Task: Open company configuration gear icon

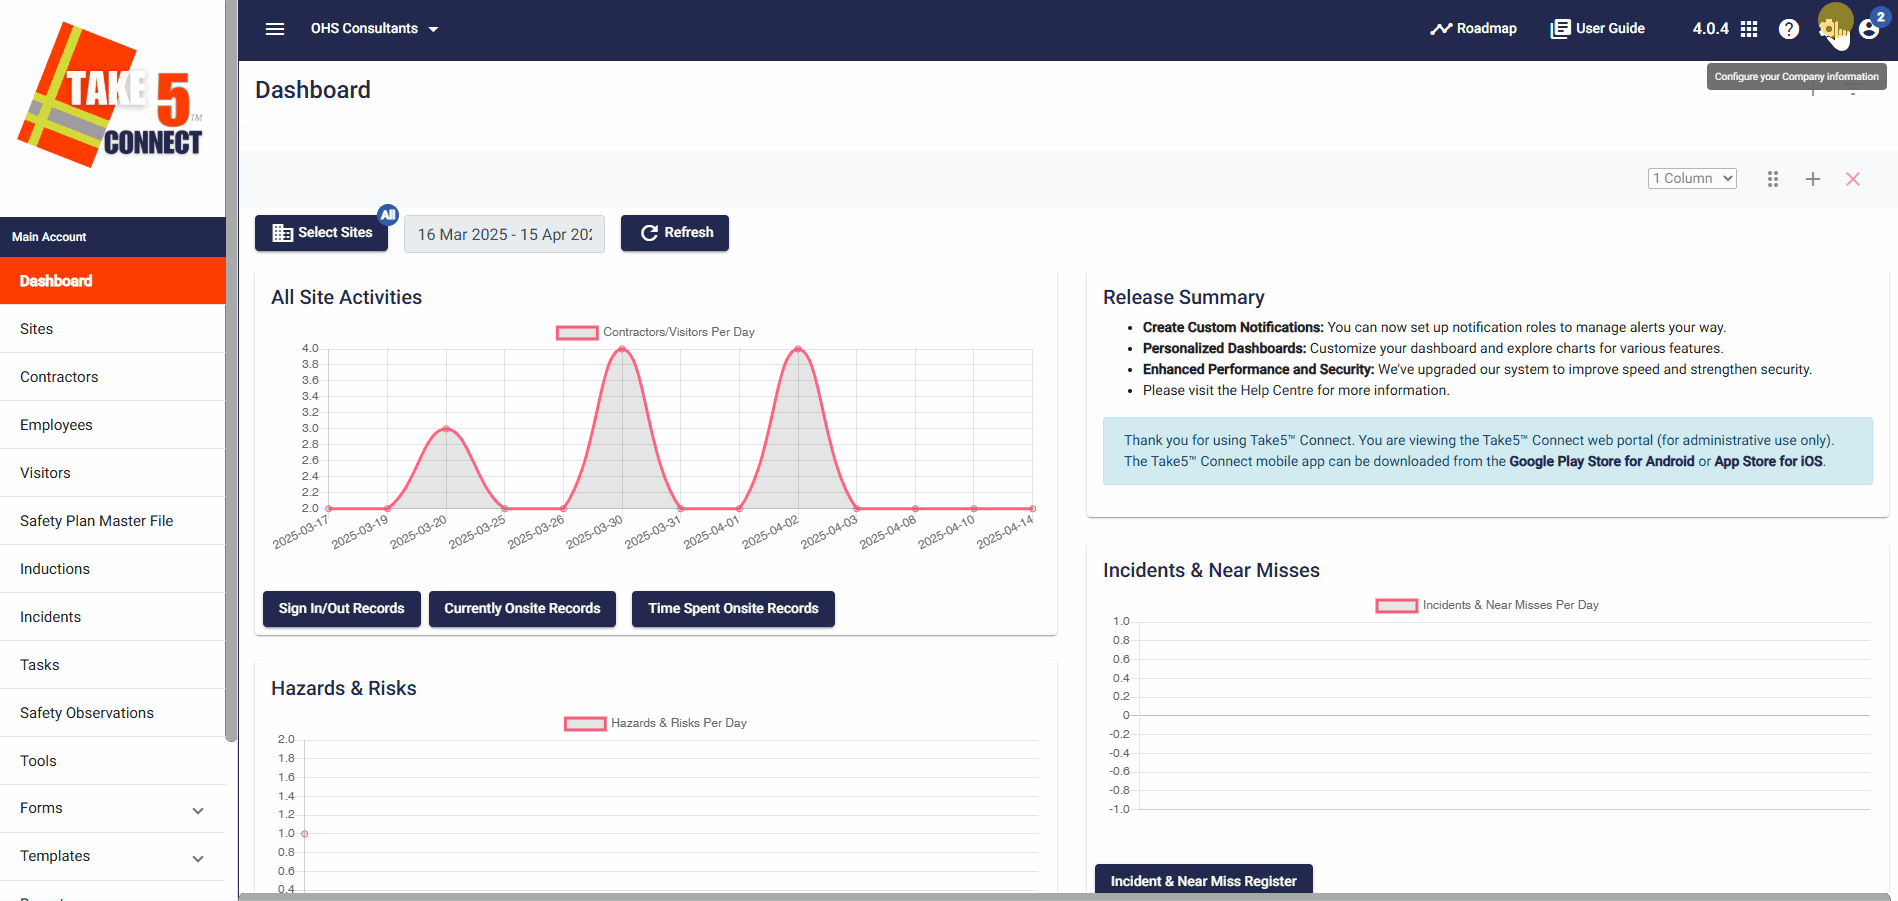Action: click(1831, 28)
